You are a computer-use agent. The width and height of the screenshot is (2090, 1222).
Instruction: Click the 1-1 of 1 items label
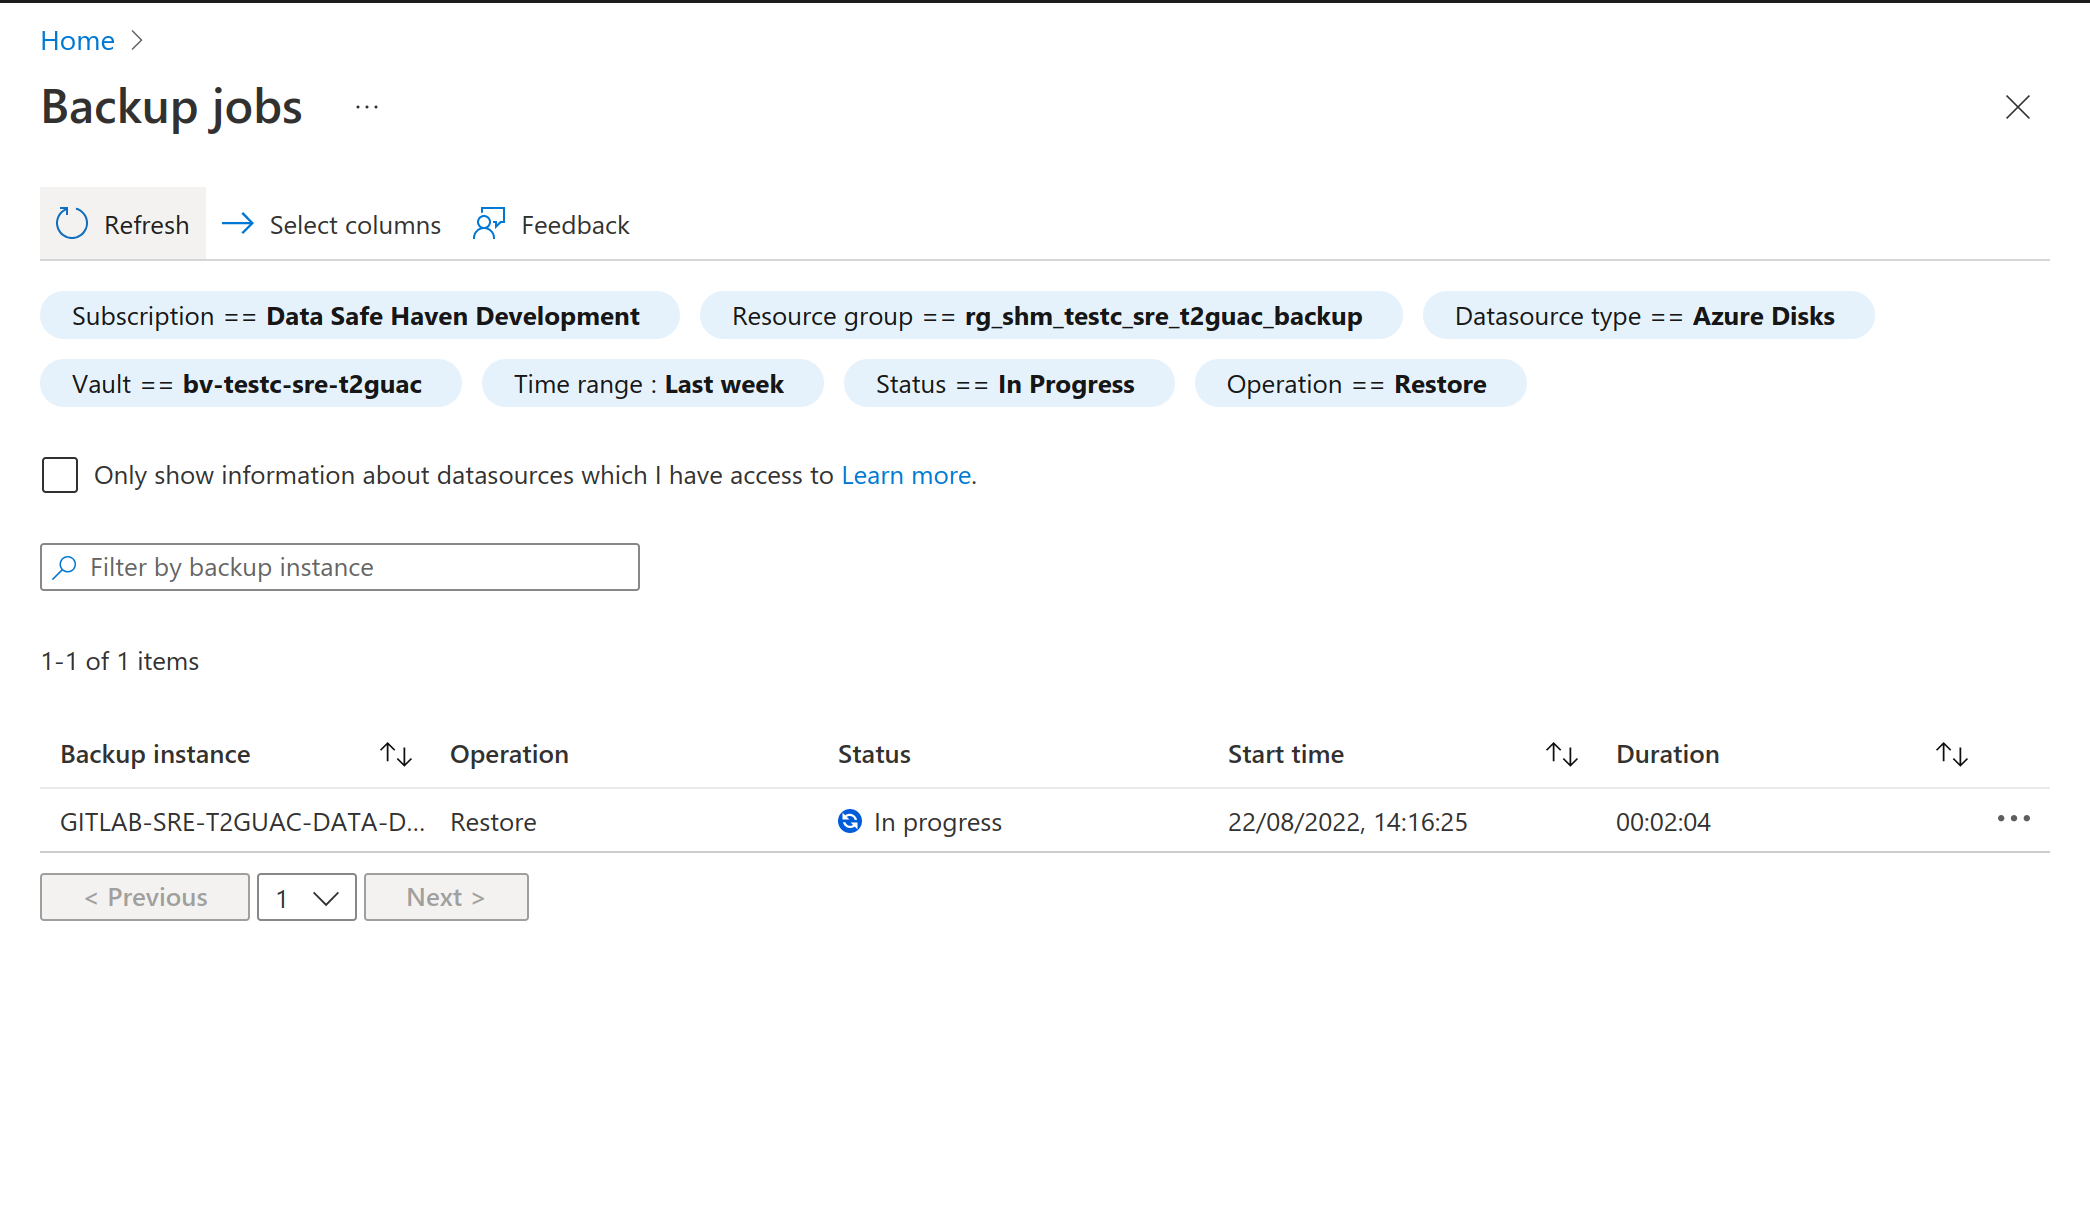pyautogui.click(x=120, y=661)
